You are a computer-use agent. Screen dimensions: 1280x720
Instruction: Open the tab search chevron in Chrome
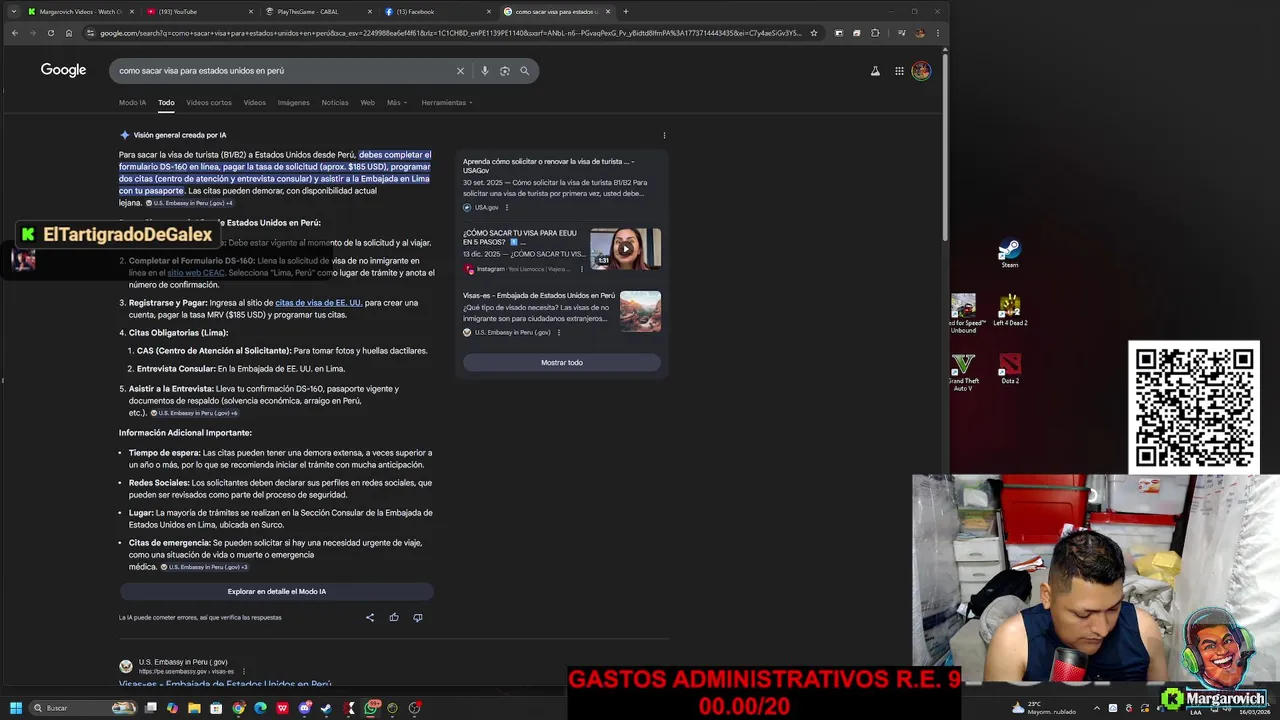pos(13,12)
